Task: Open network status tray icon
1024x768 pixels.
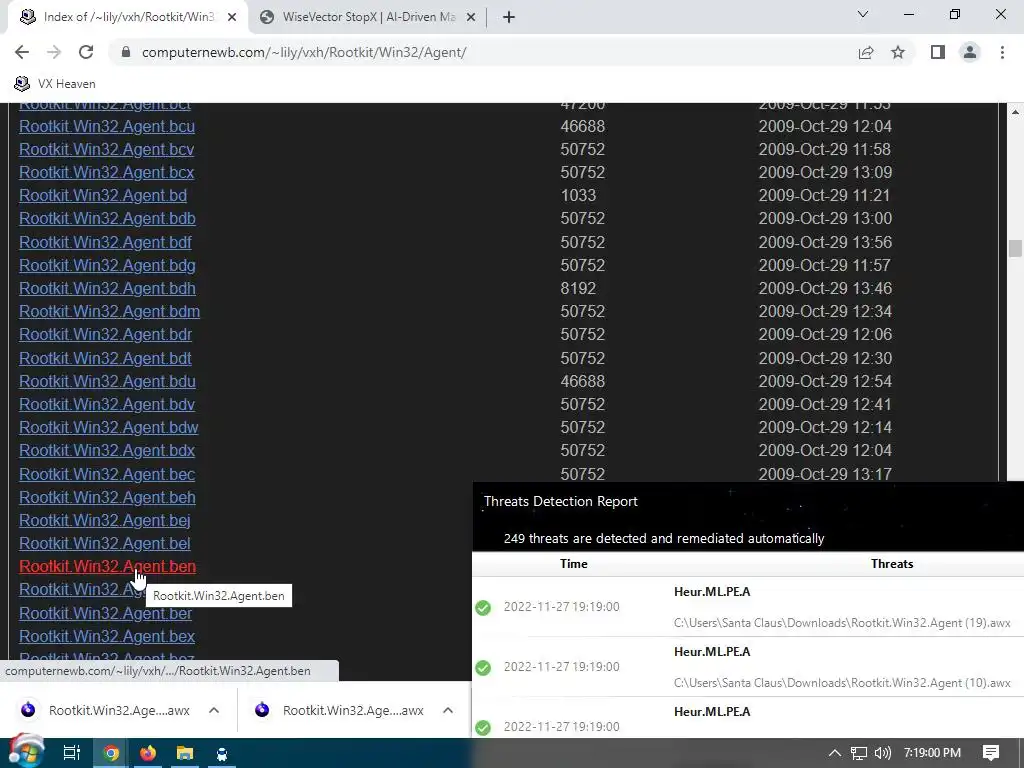Action: [x=859, y=753]
